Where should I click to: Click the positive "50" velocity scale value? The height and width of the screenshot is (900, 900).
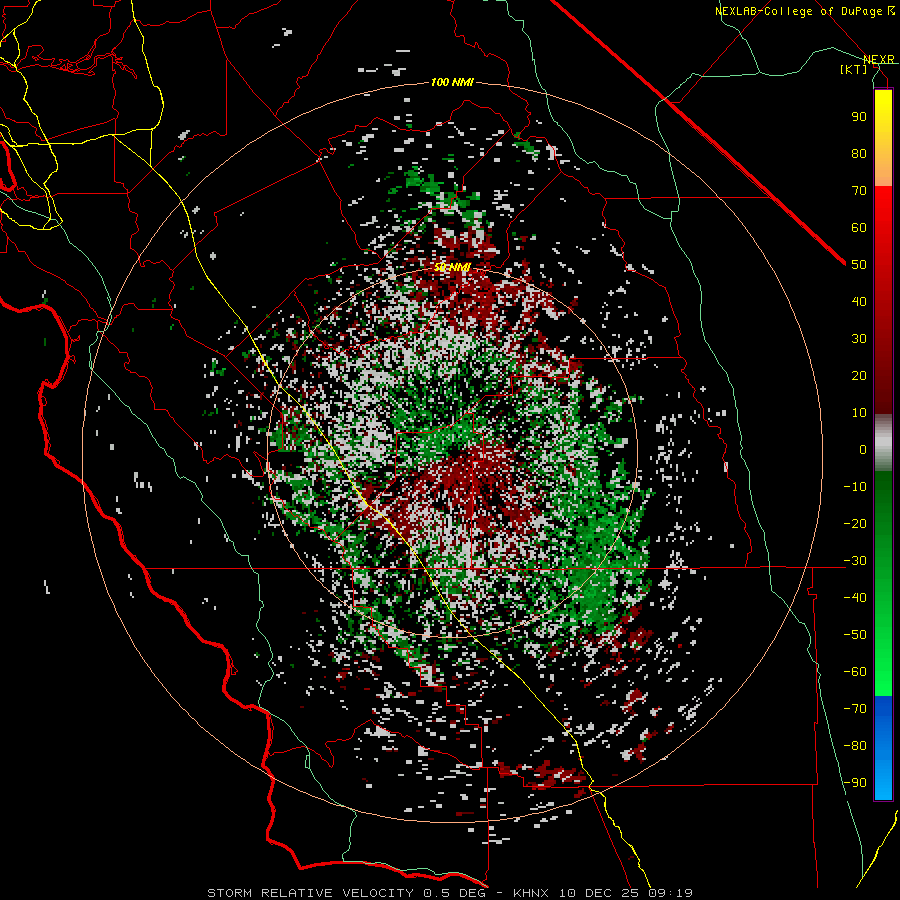coord(859,265)
